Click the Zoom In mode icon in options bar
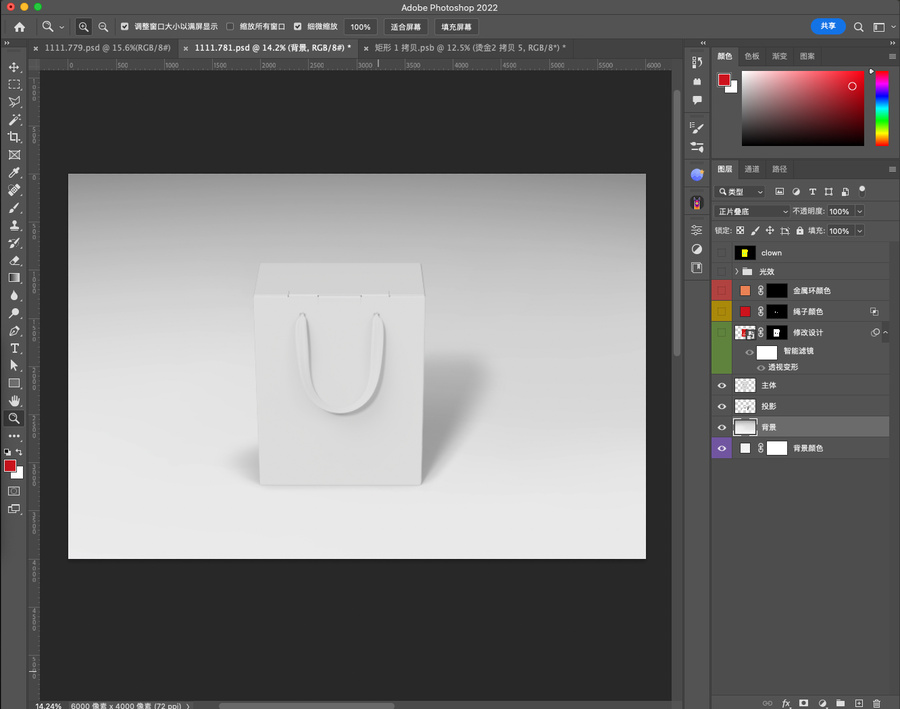This screenshot has height=709, width=900. (x=84, y=27)
